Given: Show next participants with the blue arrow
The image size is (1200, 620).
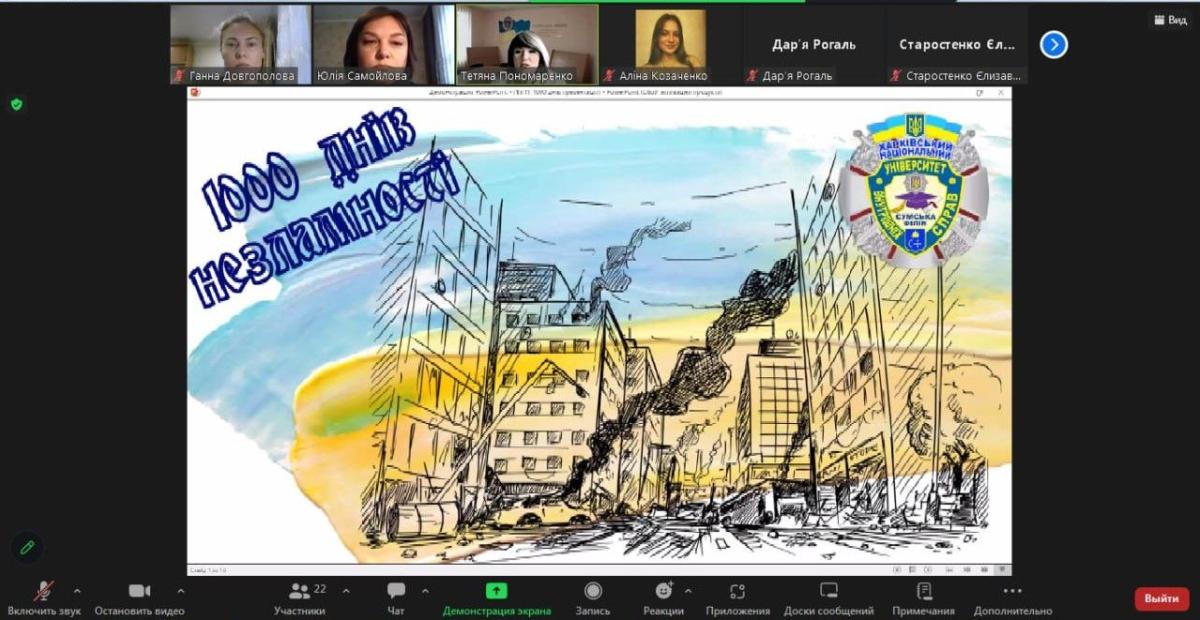Looking at the screenshot, I should (x=1054, y=45).
